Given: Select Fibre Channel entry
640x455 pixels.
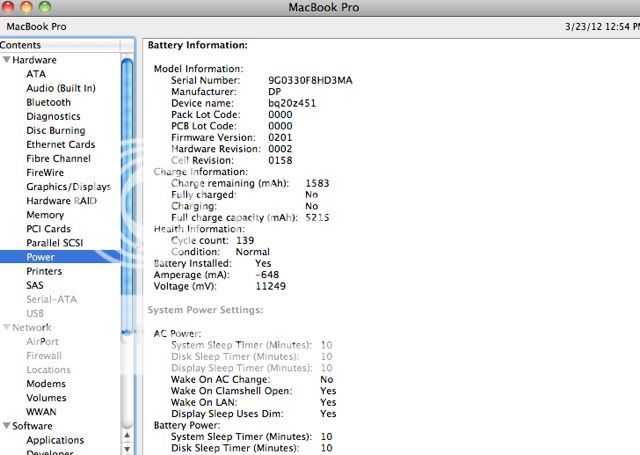Looking at the screenshot, I should 58,158.
